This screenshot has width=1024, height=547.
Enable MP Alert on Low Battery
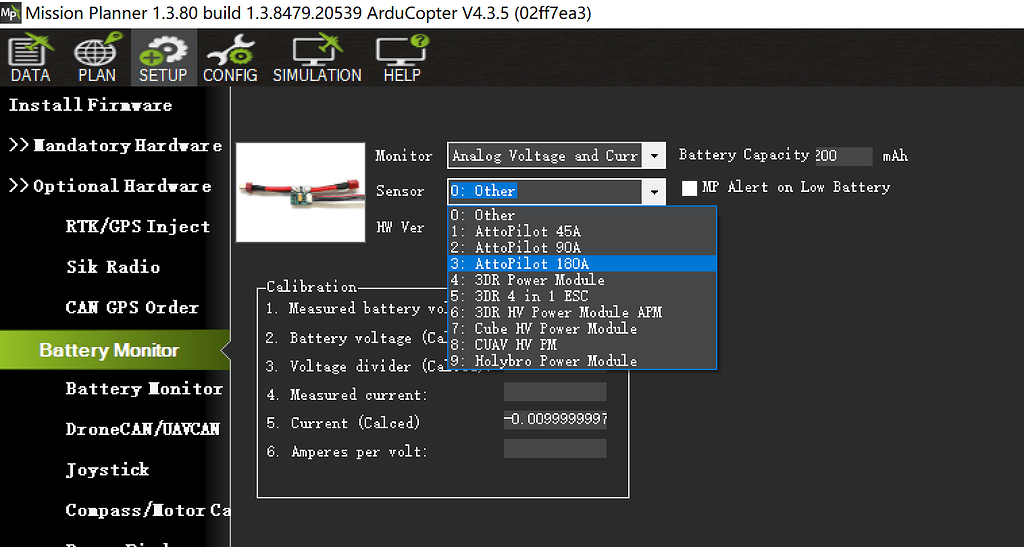pyautogui.click(x=689, y=188)
